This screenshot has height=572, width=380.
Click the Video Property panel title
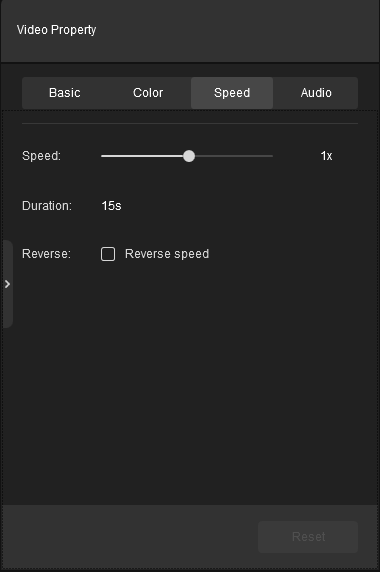pyautogui.click(x=57, y=30)
